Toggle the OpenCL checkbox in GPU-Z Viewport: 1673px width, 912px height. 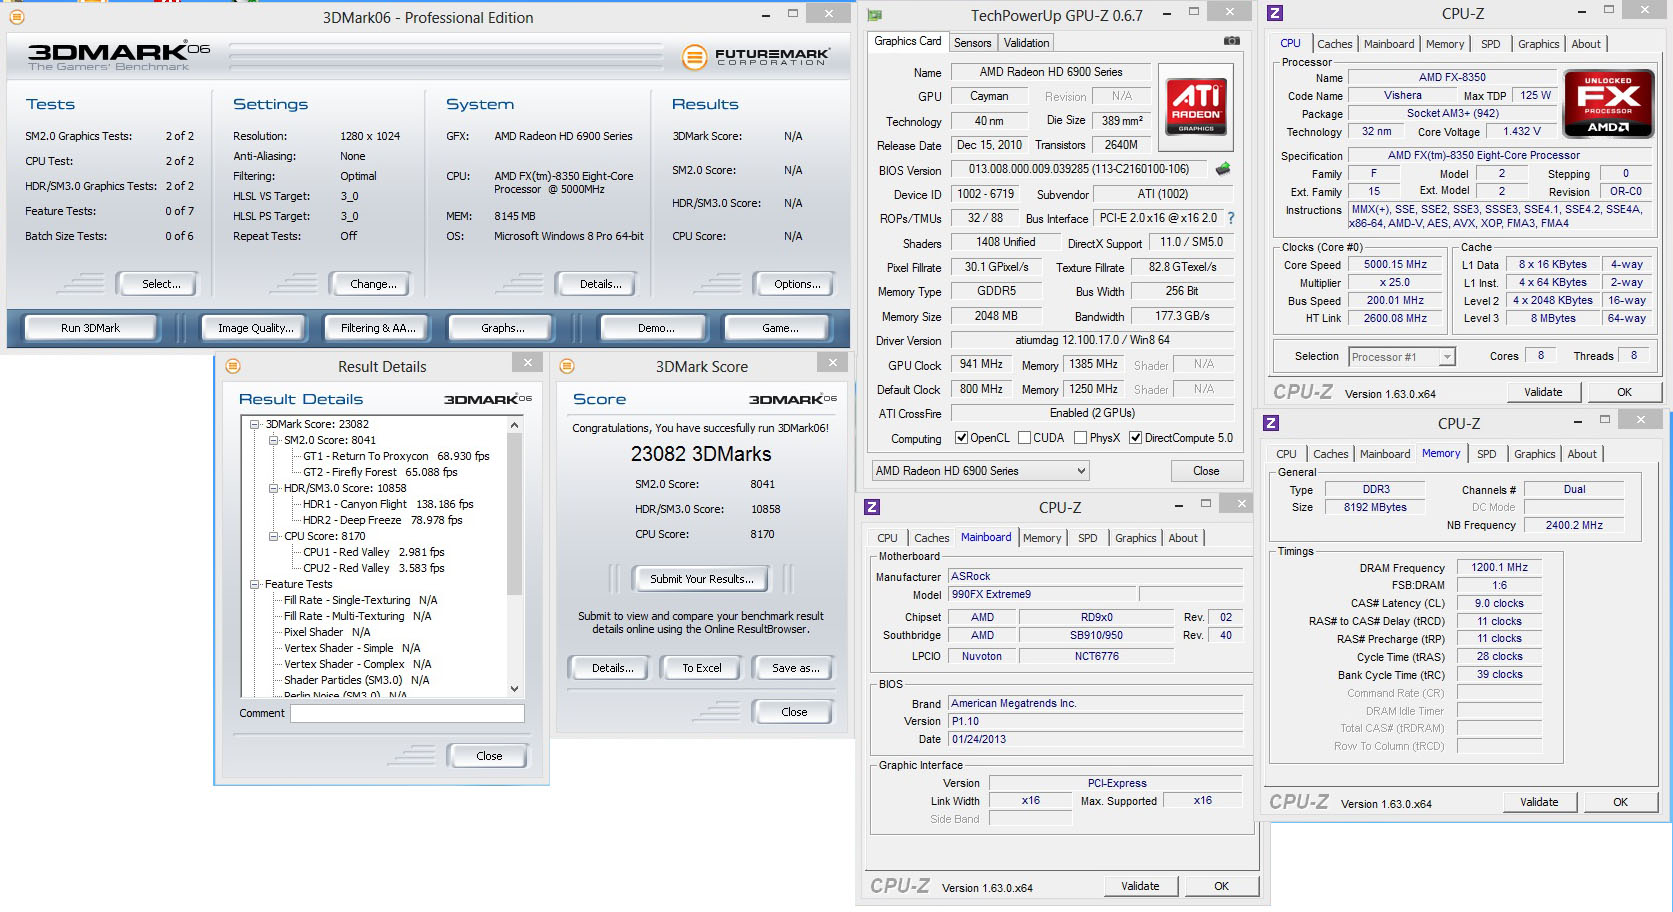pos(961,438)
